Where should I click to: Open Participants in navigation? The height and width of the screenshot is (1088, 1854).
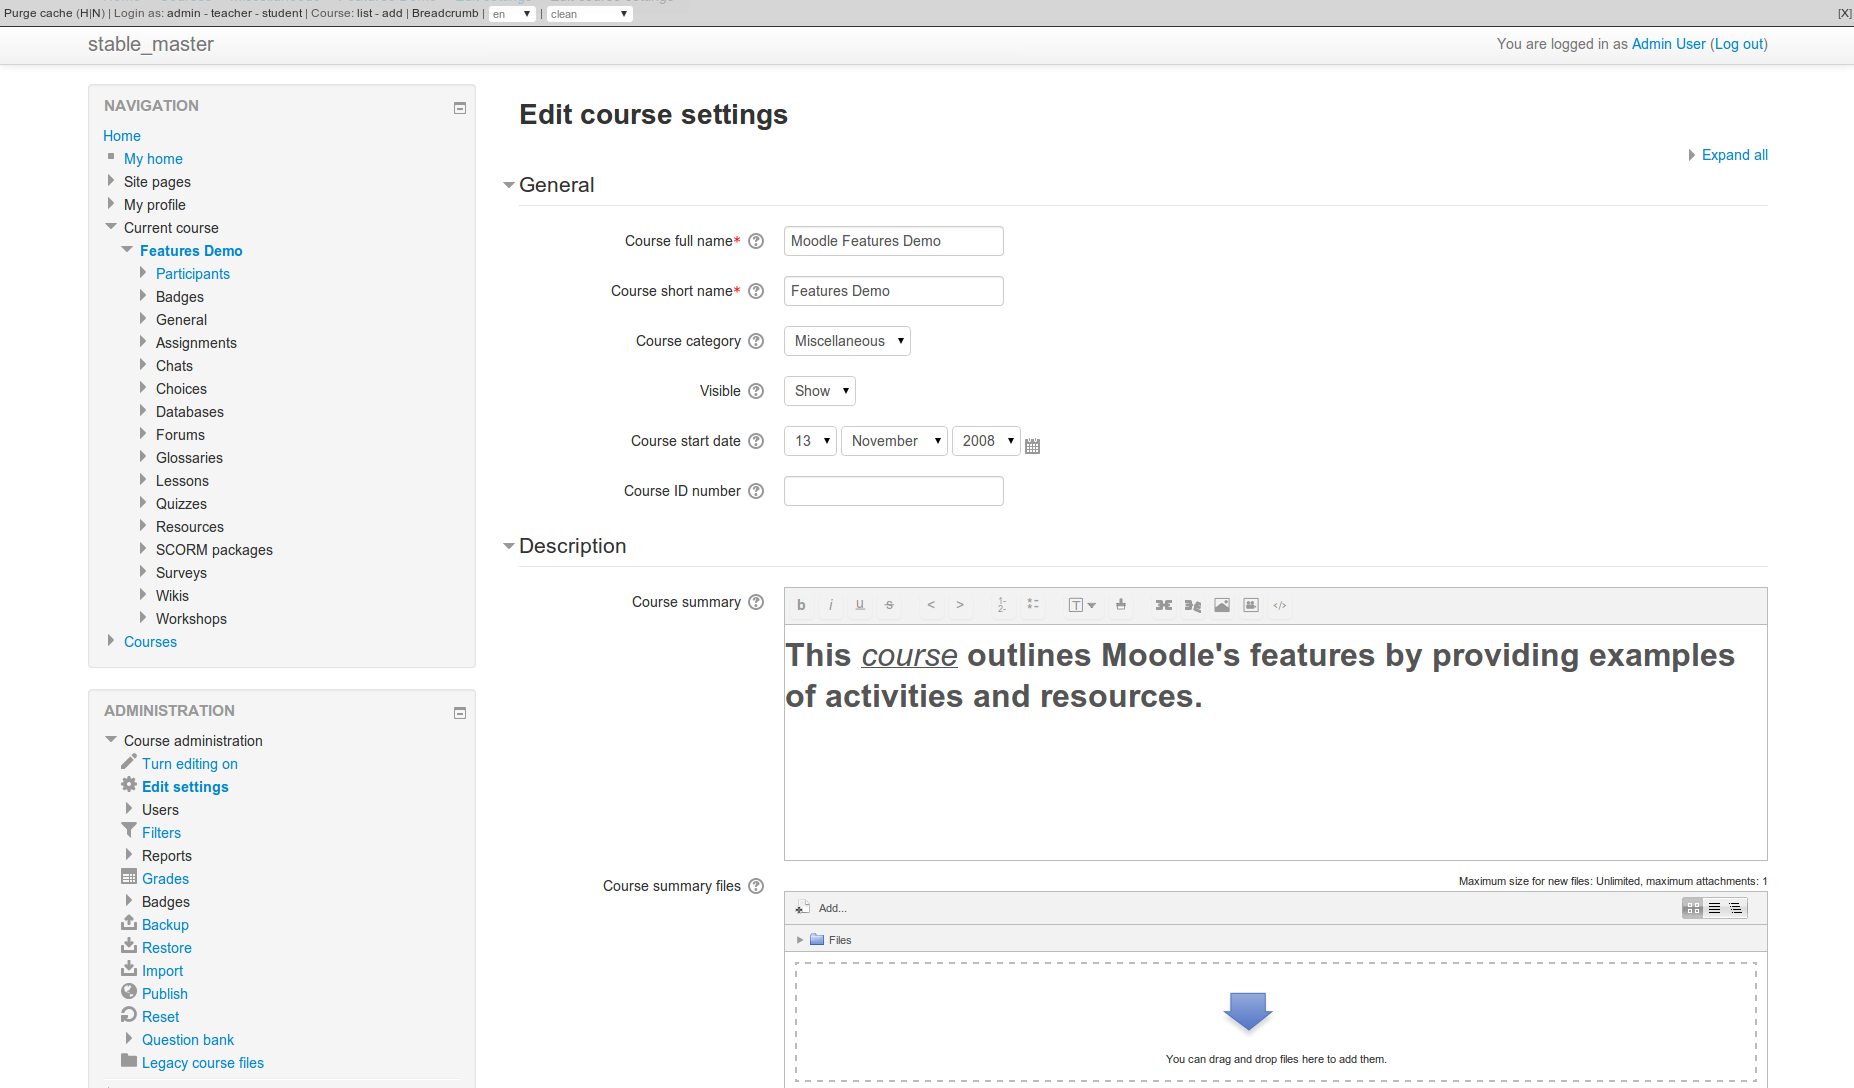tap(193, 274)
